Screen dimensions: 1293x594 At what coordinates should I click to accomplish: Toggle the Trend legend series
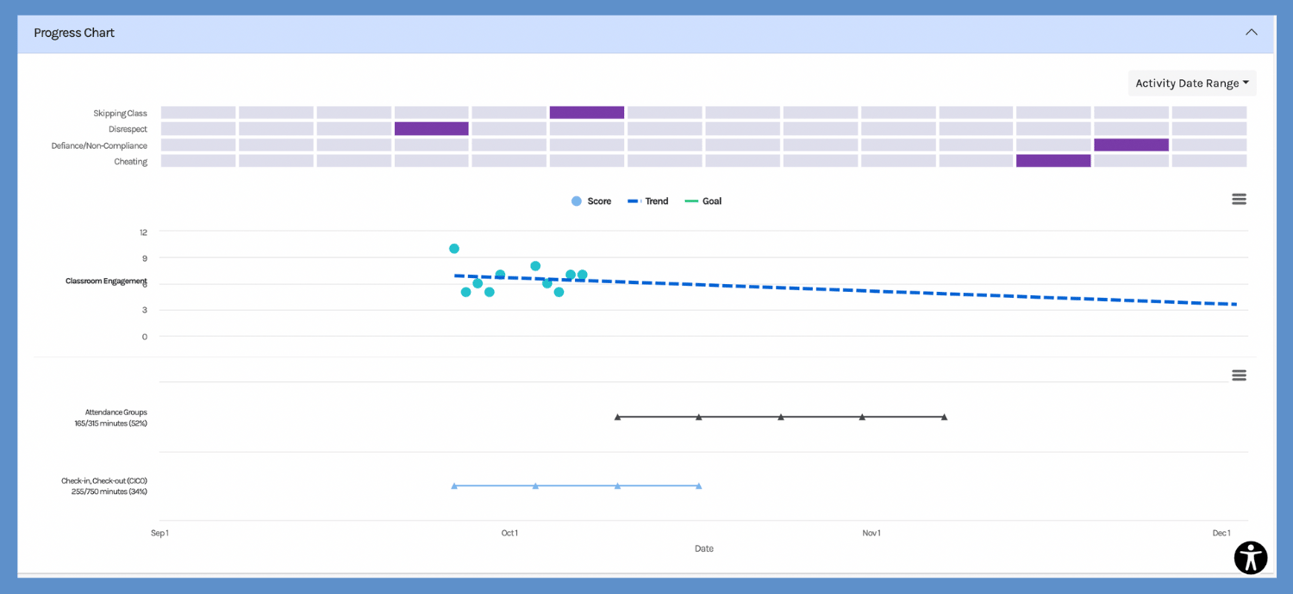[648, 201]
